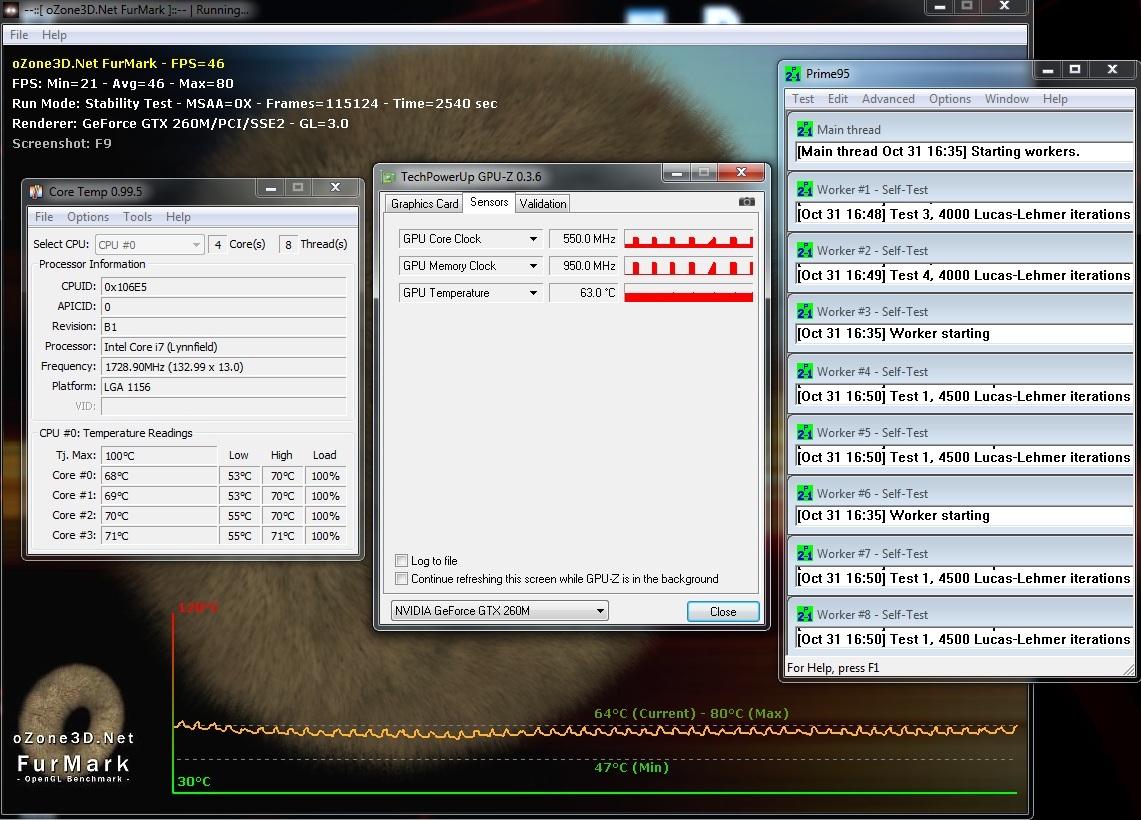Image resolution: width=1141 pixels, height=820 pixels.
Task: Open the Core Temp File menu
Action: (44, 217)
